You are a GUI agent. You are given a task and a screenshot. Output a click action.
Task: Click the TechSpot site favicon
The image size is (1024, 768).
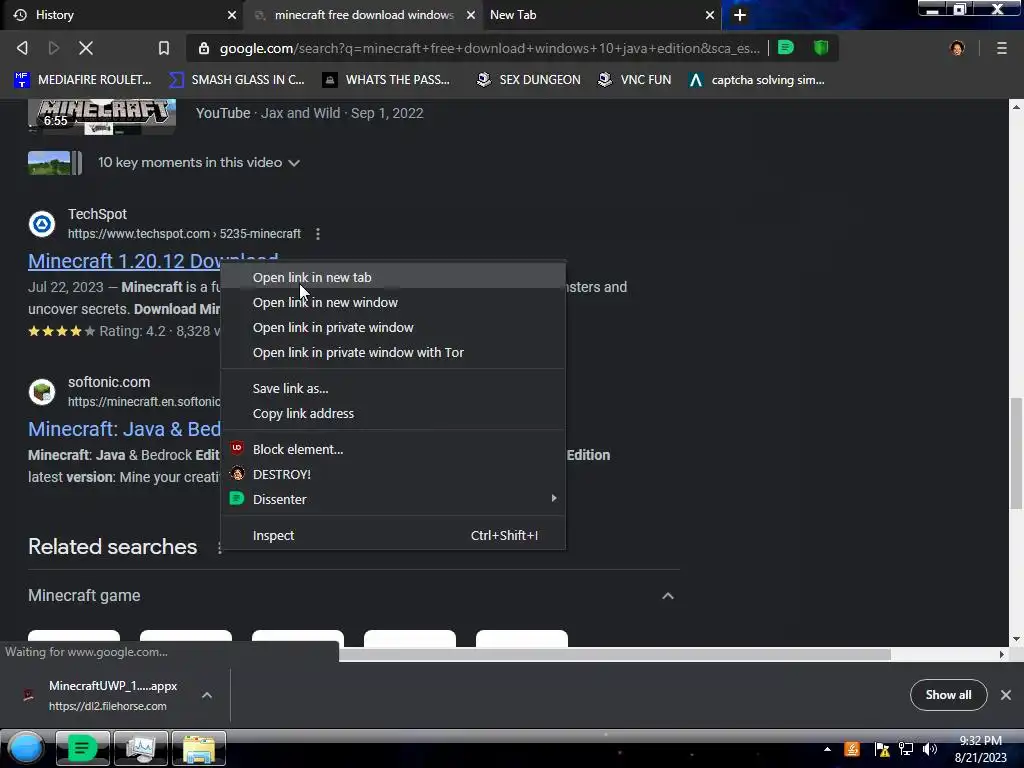point(42,224)
